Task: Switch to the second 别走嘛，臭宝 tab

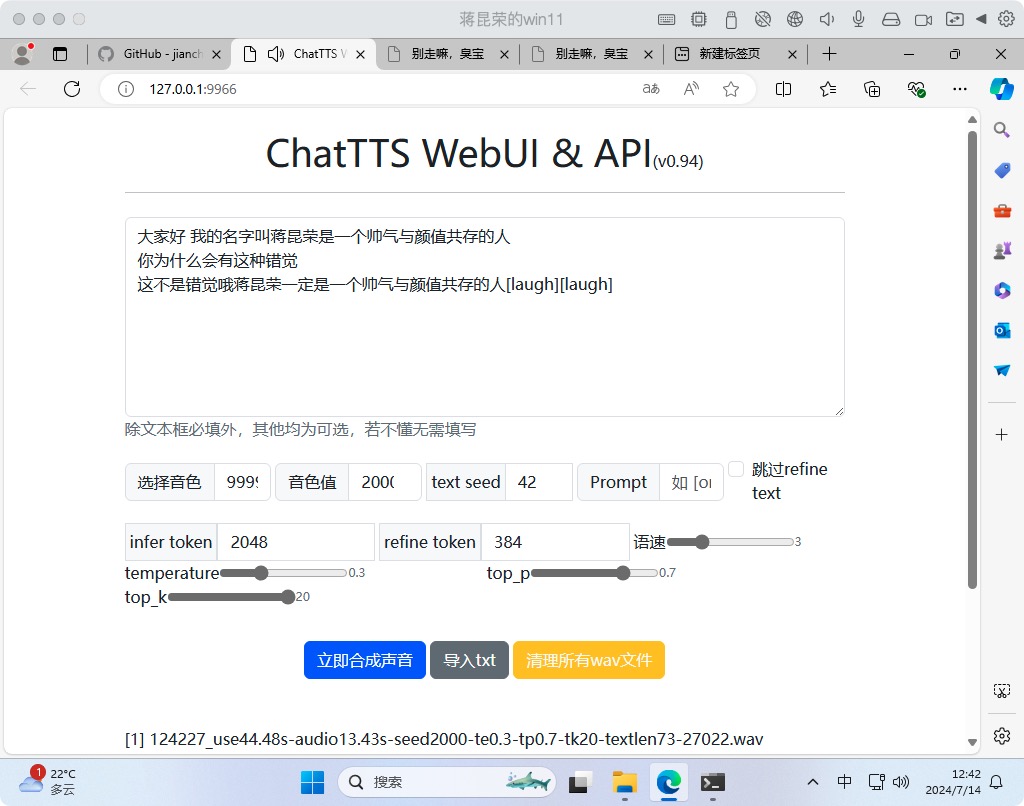Action: coord(592,54)
